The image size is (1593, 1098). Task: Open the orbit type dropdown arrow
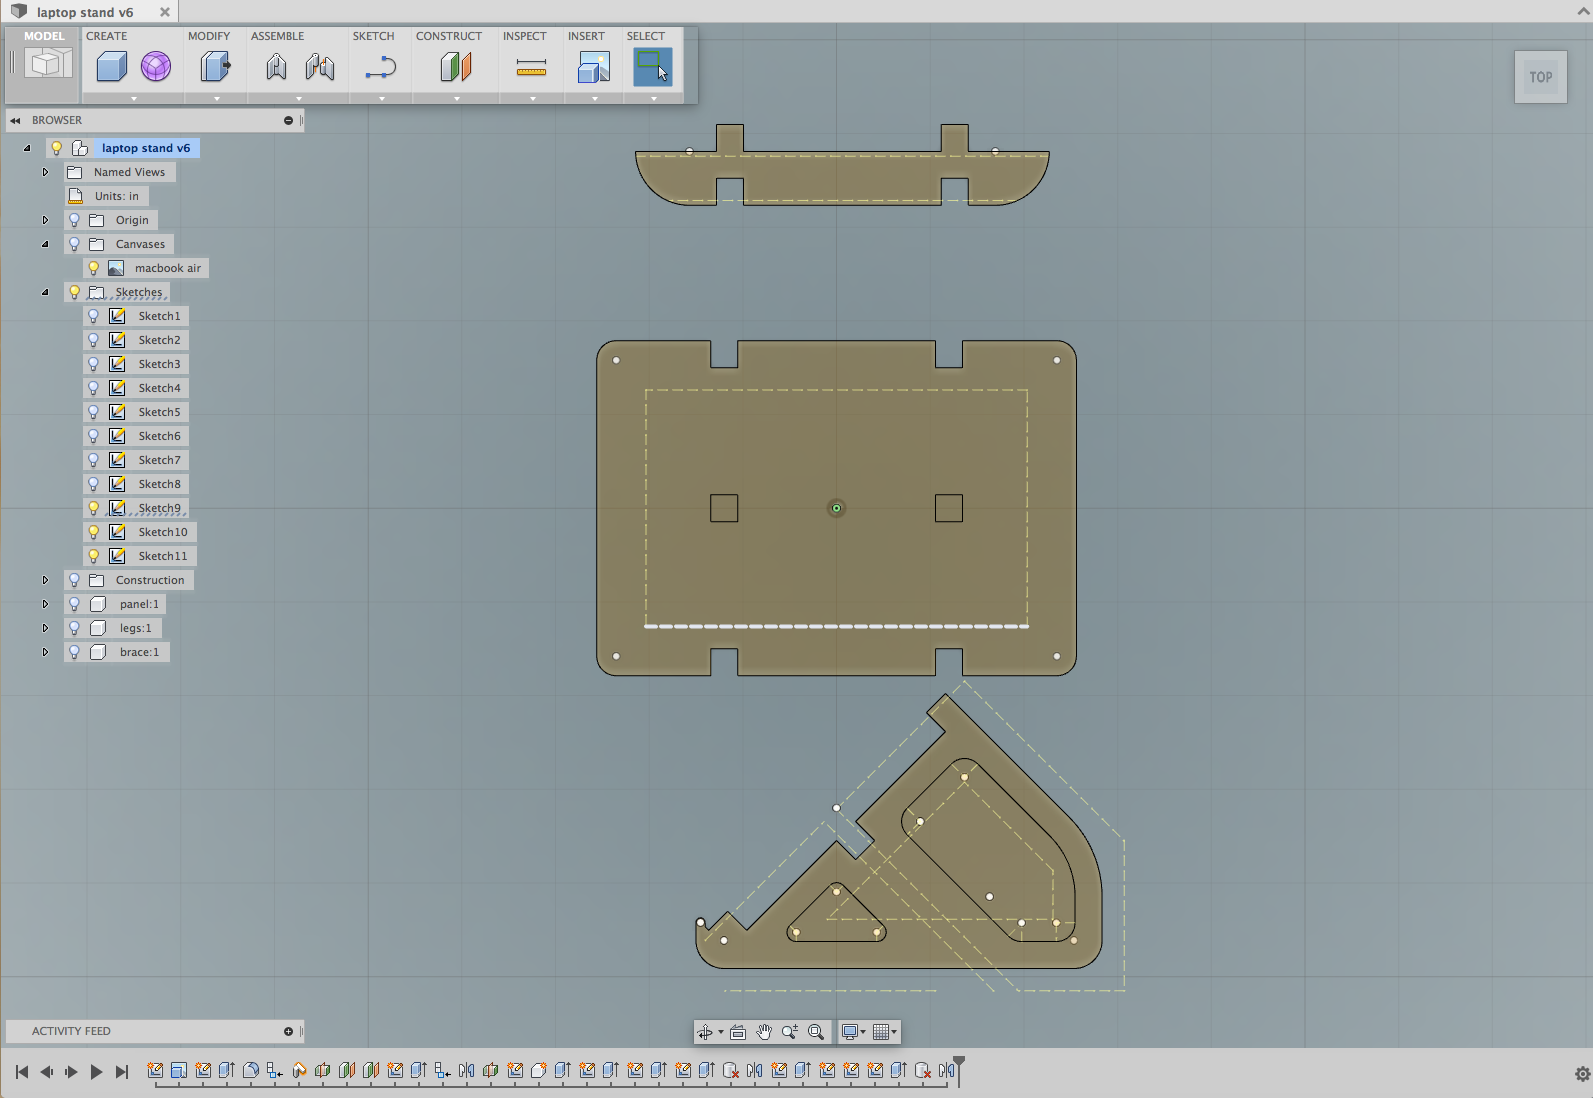point(721,1032)
